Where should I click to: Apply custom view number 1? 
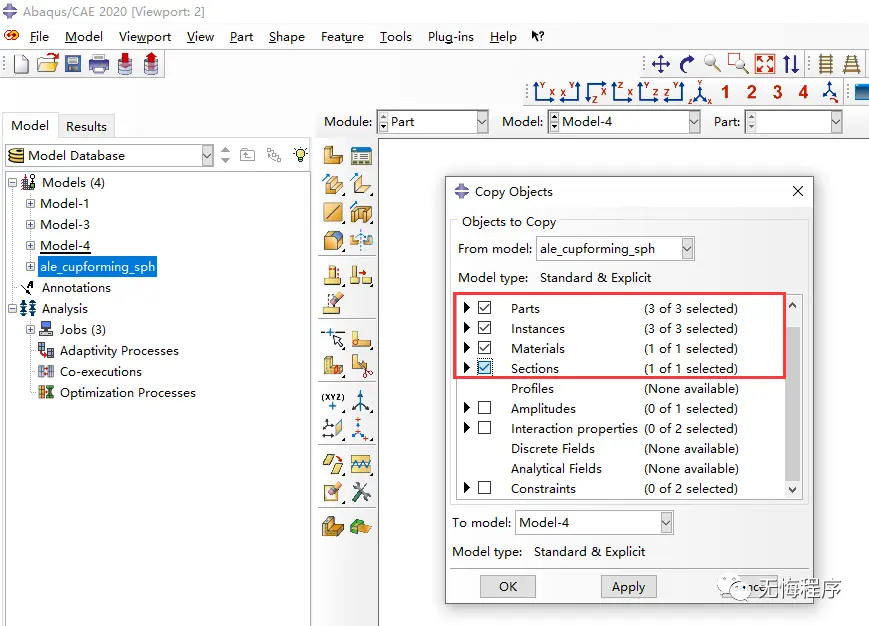[x=725, y=92]
